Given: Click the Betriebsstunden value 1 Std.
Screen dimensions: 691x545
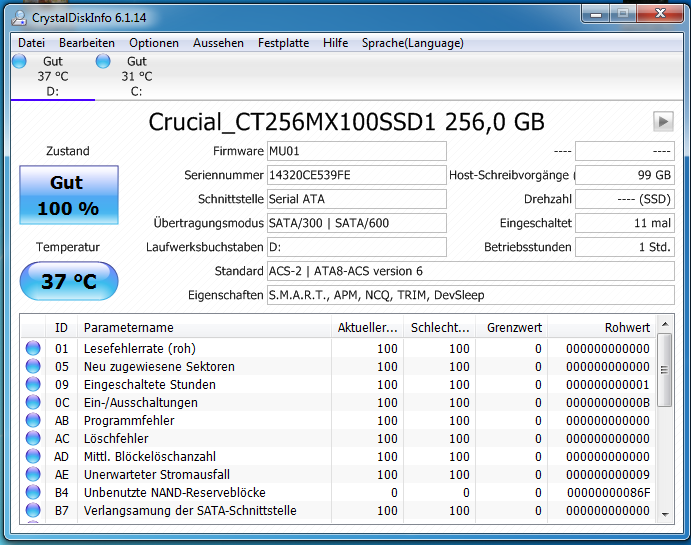Looking at the screenshot, I should [625, 247].
